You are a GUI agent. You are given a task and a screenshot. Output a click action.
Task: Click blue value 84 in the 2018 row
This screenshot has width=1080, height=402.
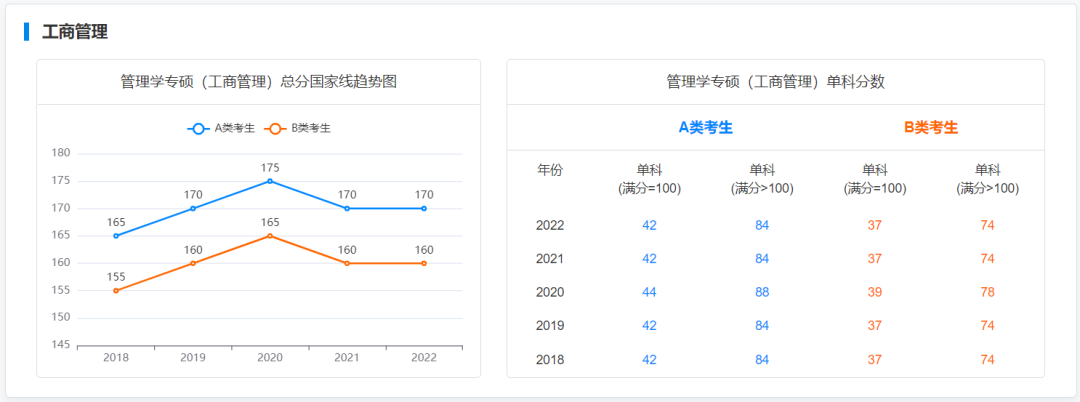[762, 360]
